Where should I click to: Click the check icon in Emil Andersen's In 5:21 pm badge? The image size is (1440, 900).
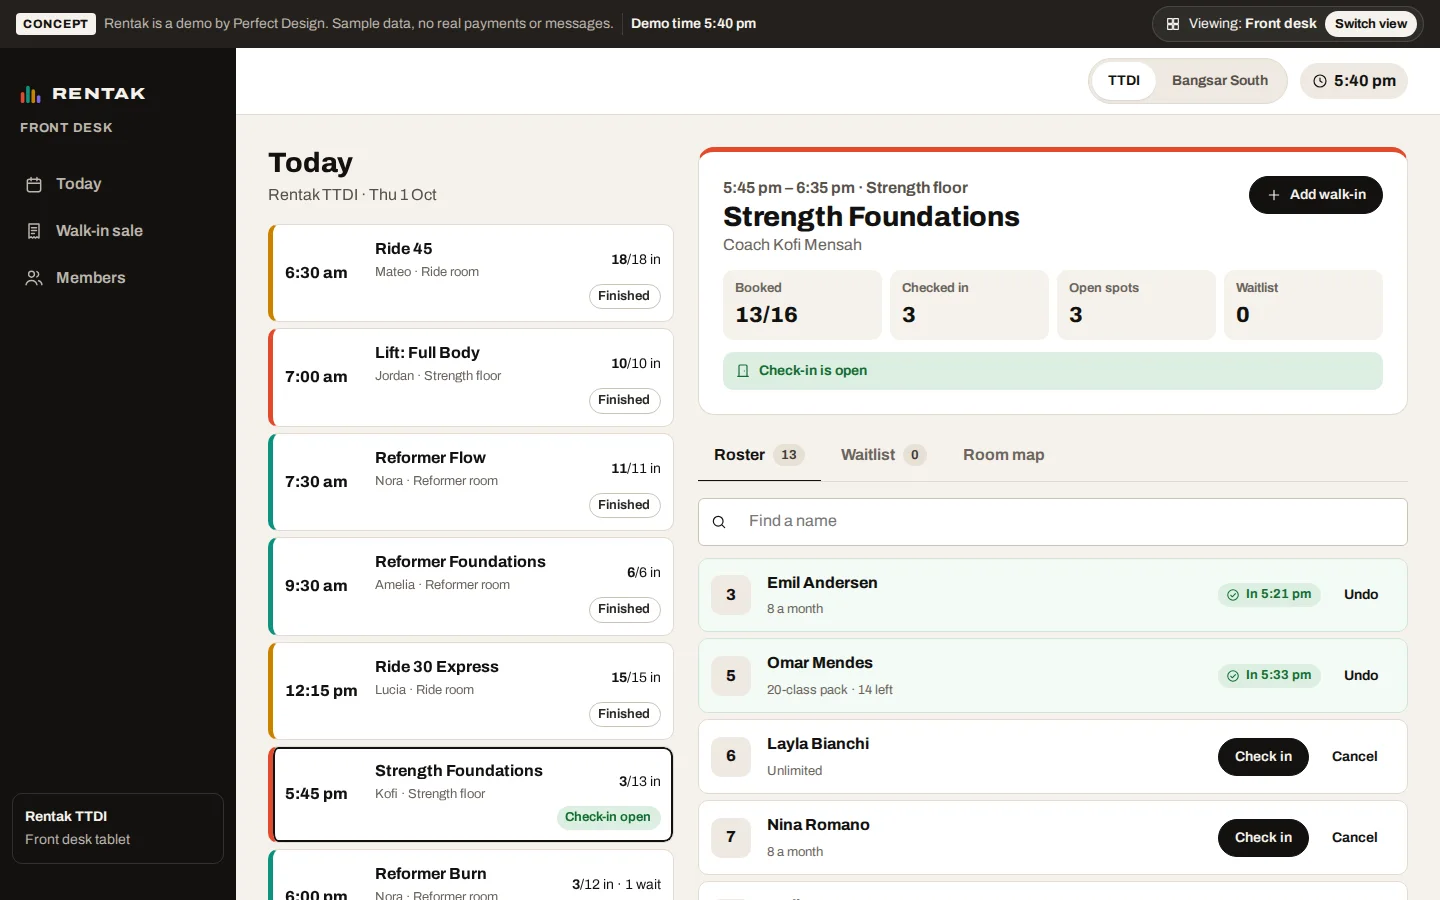click(1233, 595)
